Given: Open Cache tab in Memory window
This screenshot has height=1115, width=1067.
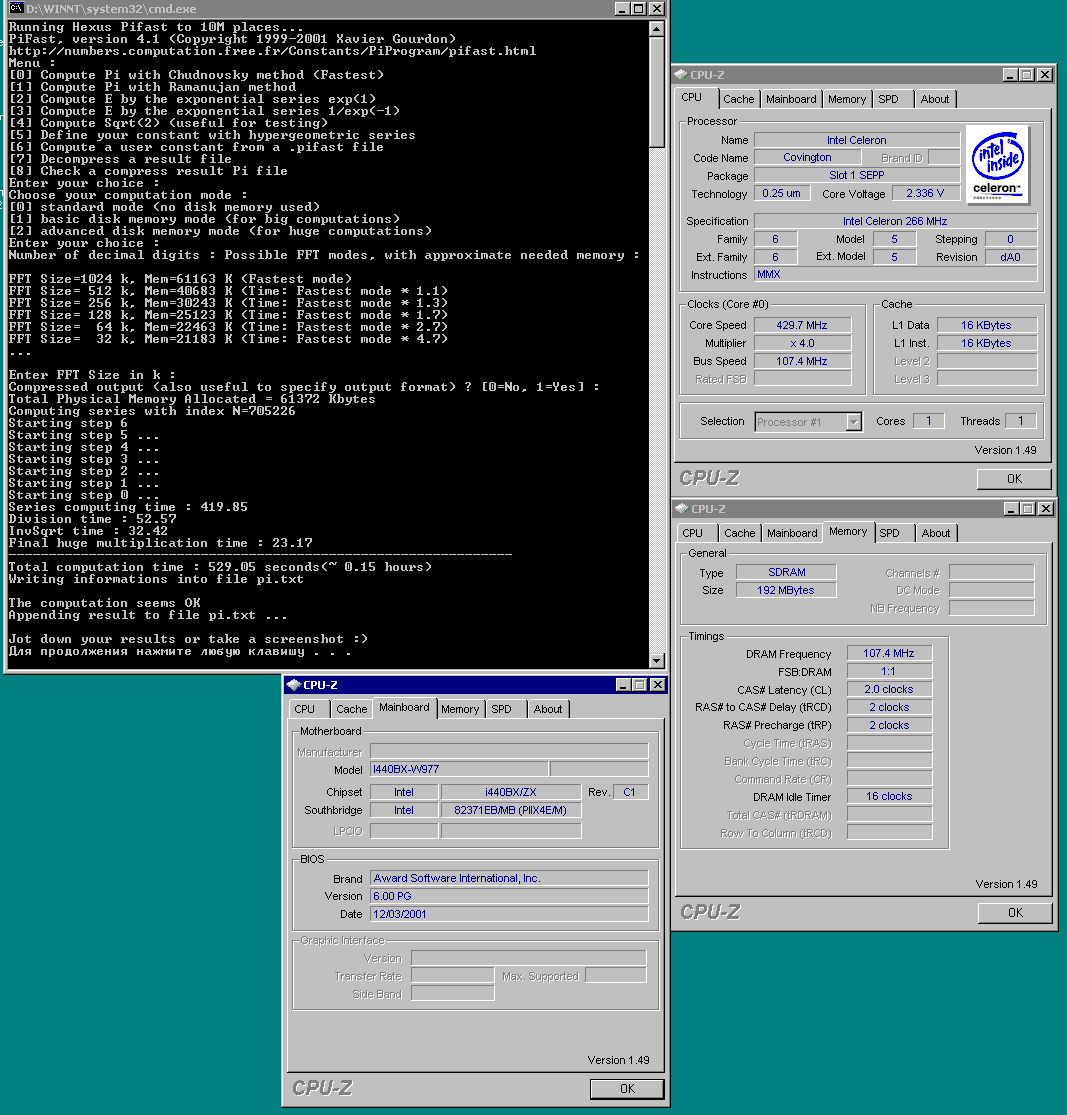Looking at the screenshot, I should click(x=740, y=533).
